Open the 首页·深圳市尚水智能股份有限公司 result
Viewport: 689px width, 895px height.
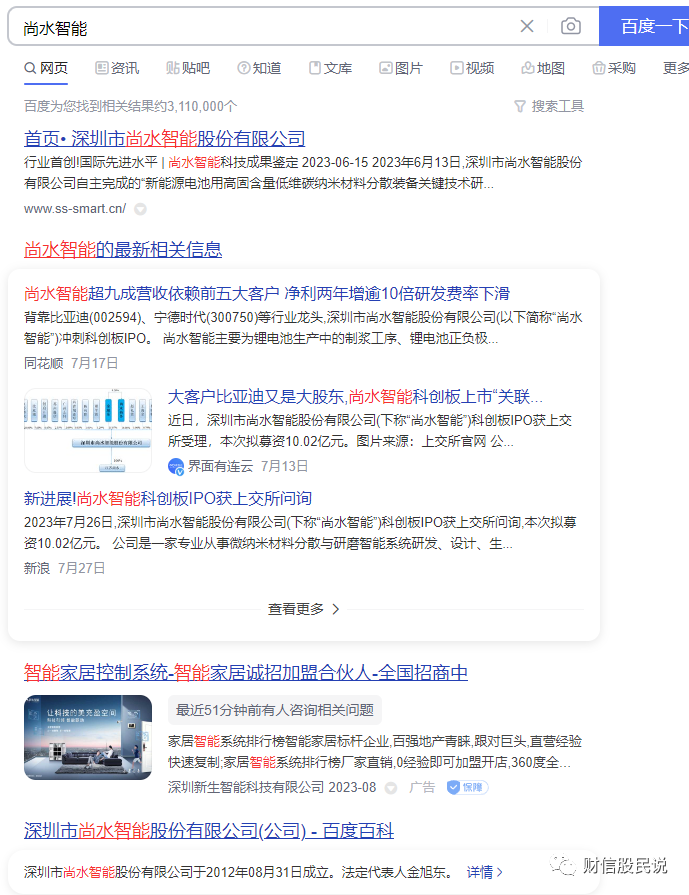(164, 139)
